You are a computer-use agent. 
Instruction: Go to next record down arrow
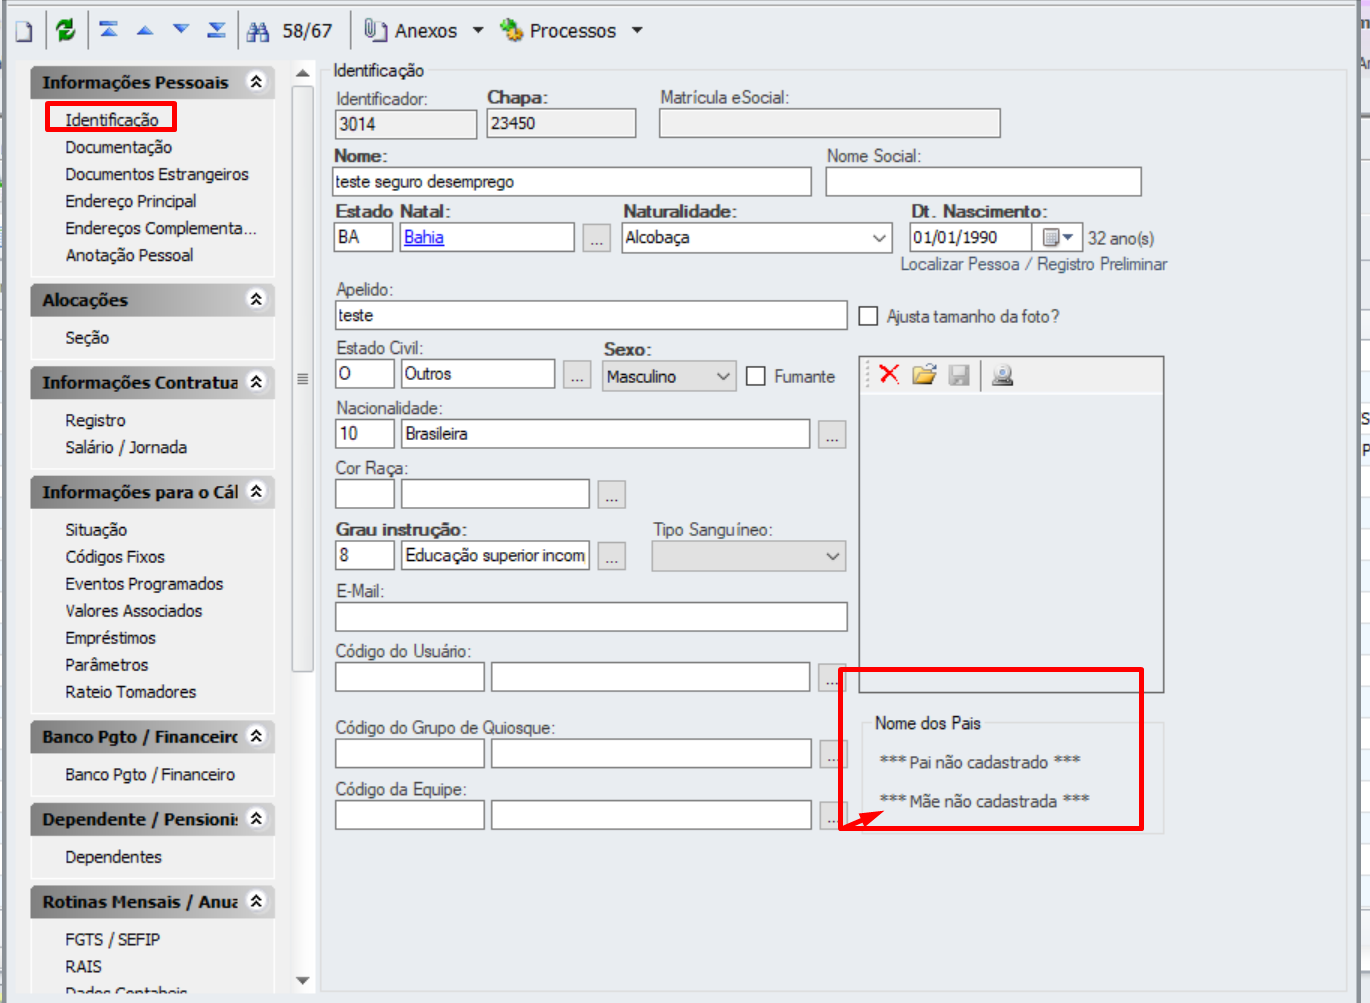click(x=181, y=30)
